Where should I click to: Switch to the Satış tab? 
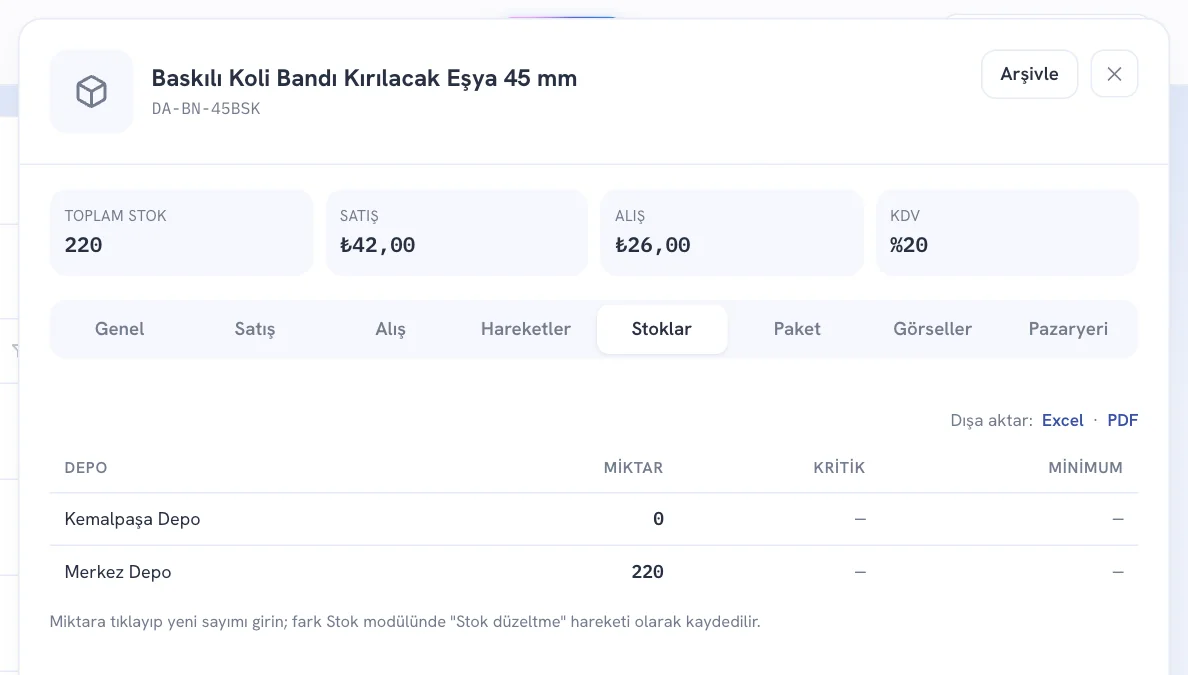pyautogui.click(x=255, y=329)
